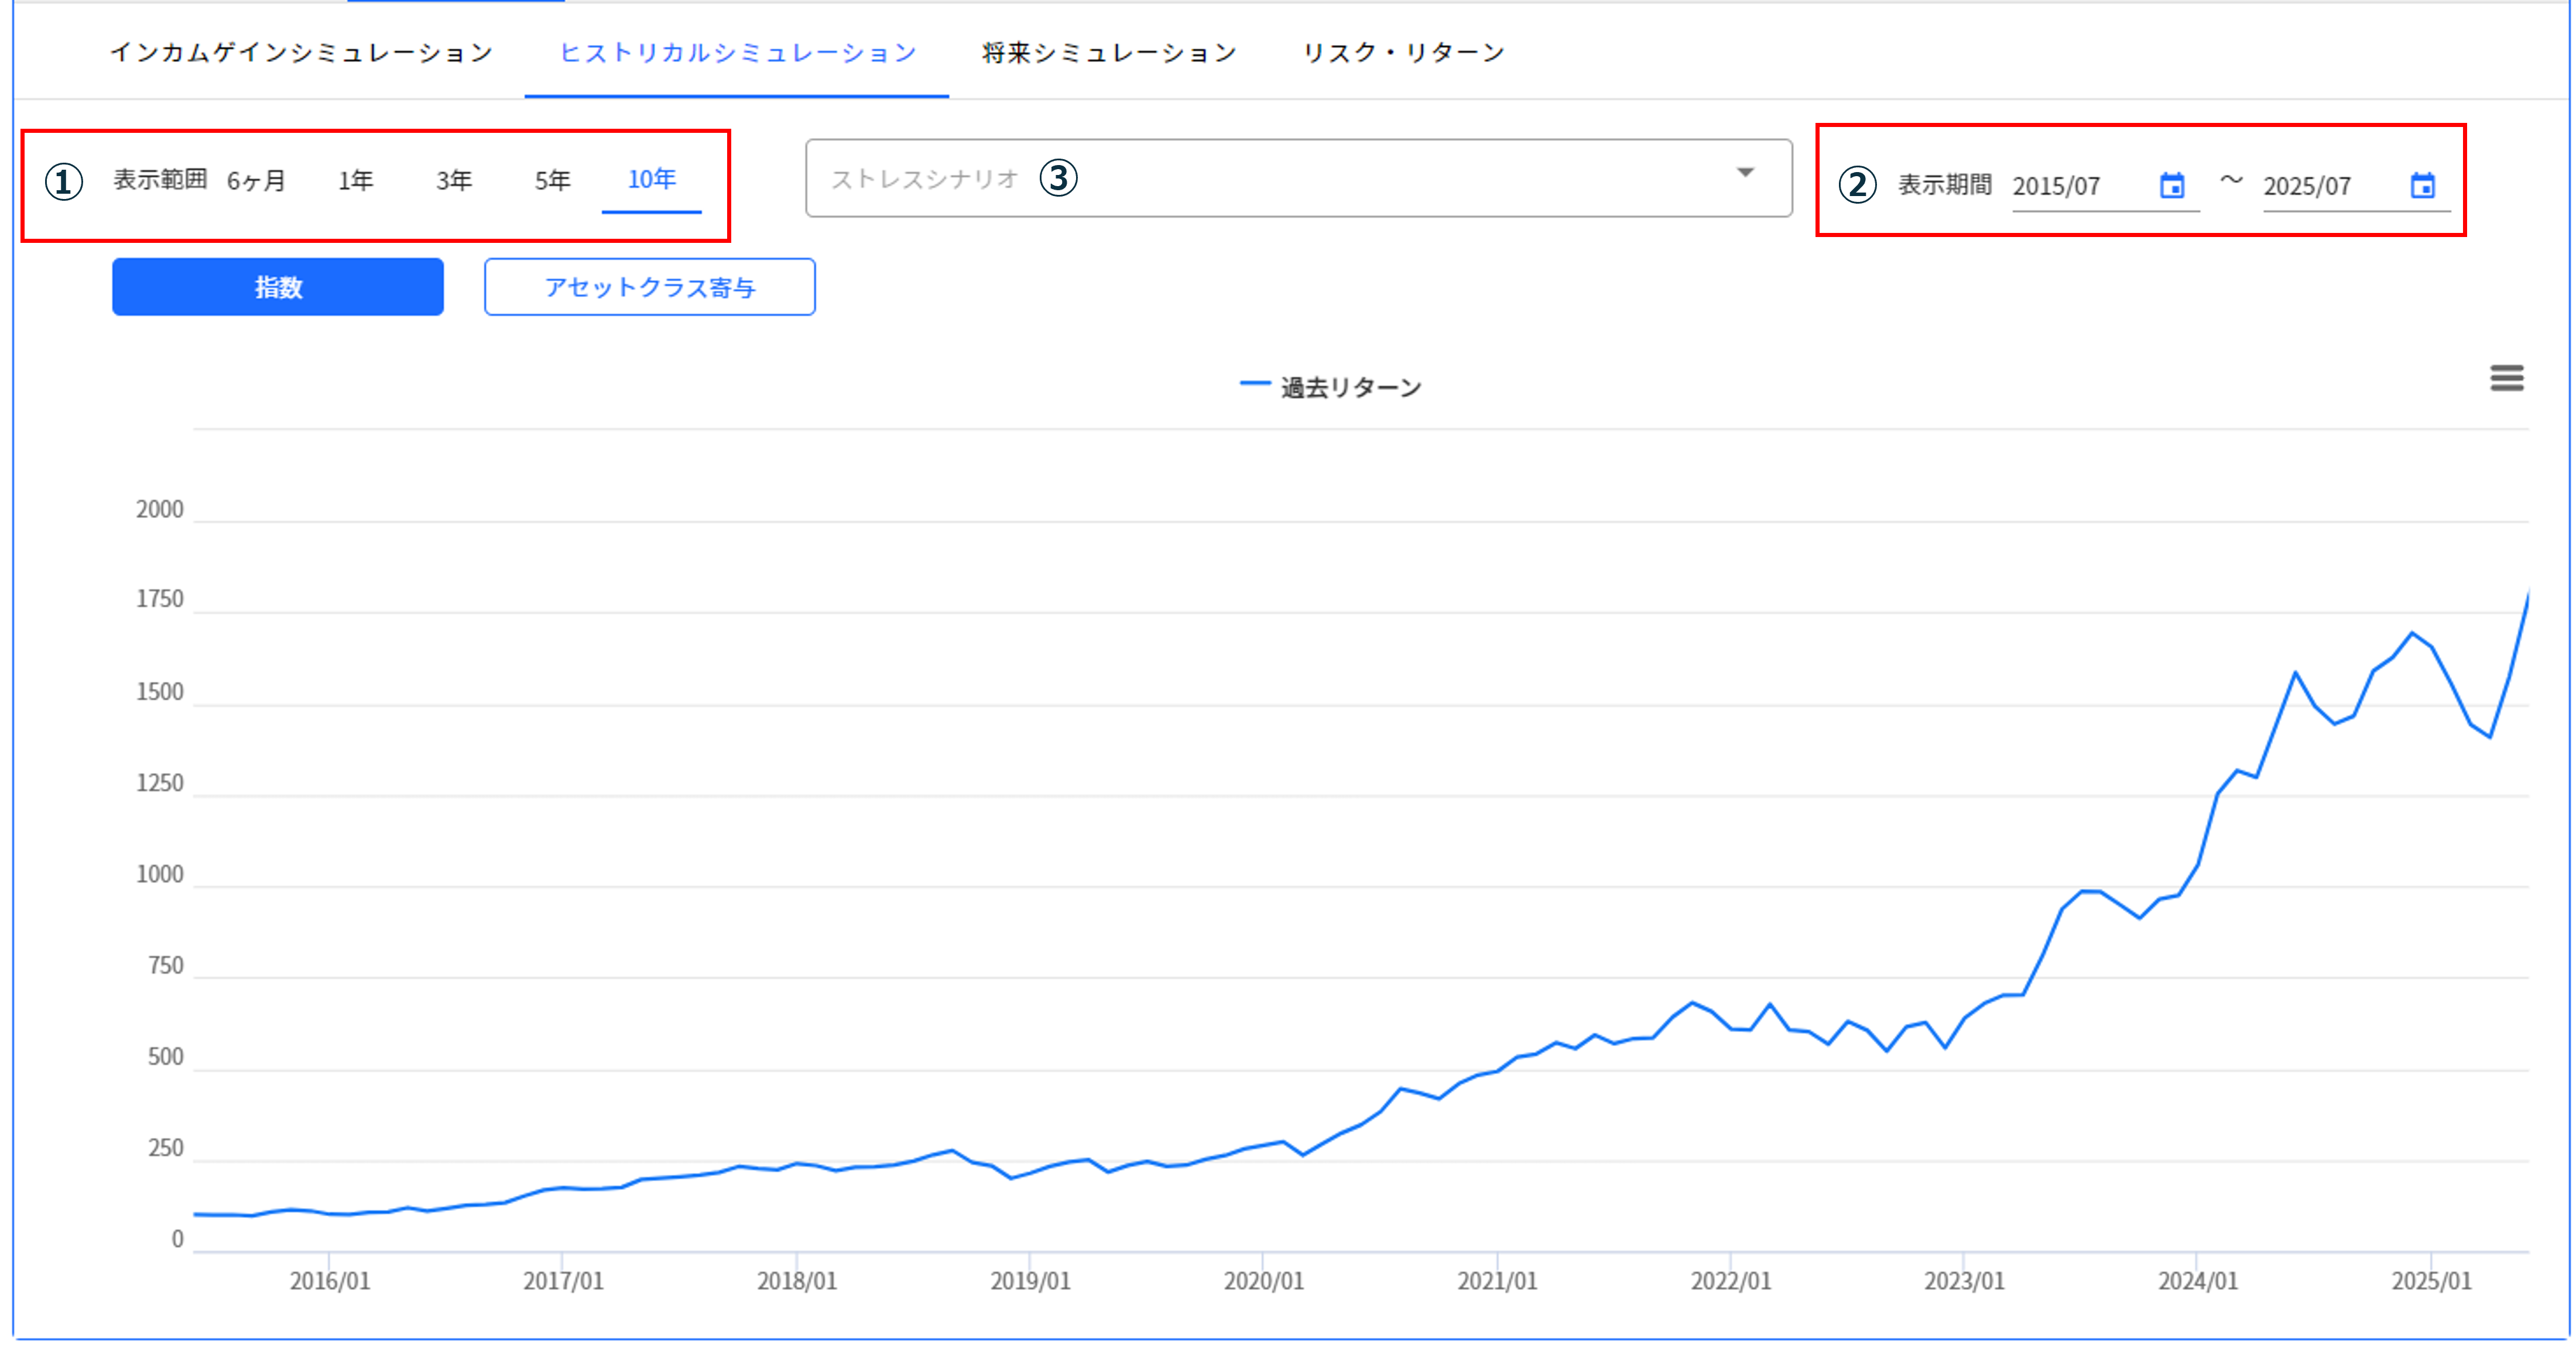Switch to the 将来シミュレーション tab
Viewport: 2576px width, 1349px height.
click(x=1110, y=52)
